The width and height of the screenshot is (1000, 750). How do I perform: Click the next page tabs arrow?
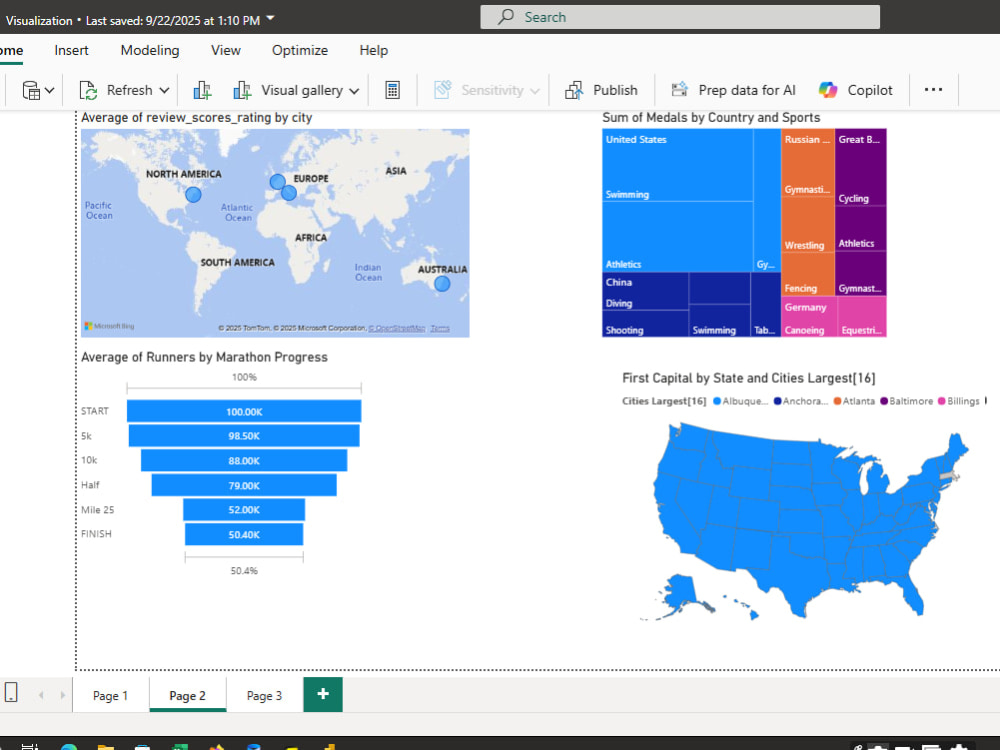click(62, 695)
